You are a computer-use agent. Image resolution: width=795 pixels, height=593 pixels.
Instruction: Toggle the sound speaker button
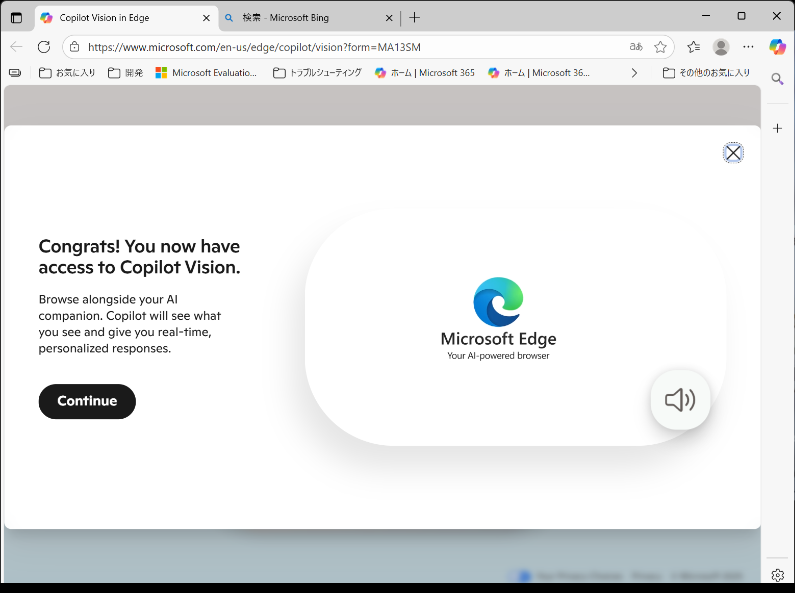pyautogui.click(x=680, y=400)
